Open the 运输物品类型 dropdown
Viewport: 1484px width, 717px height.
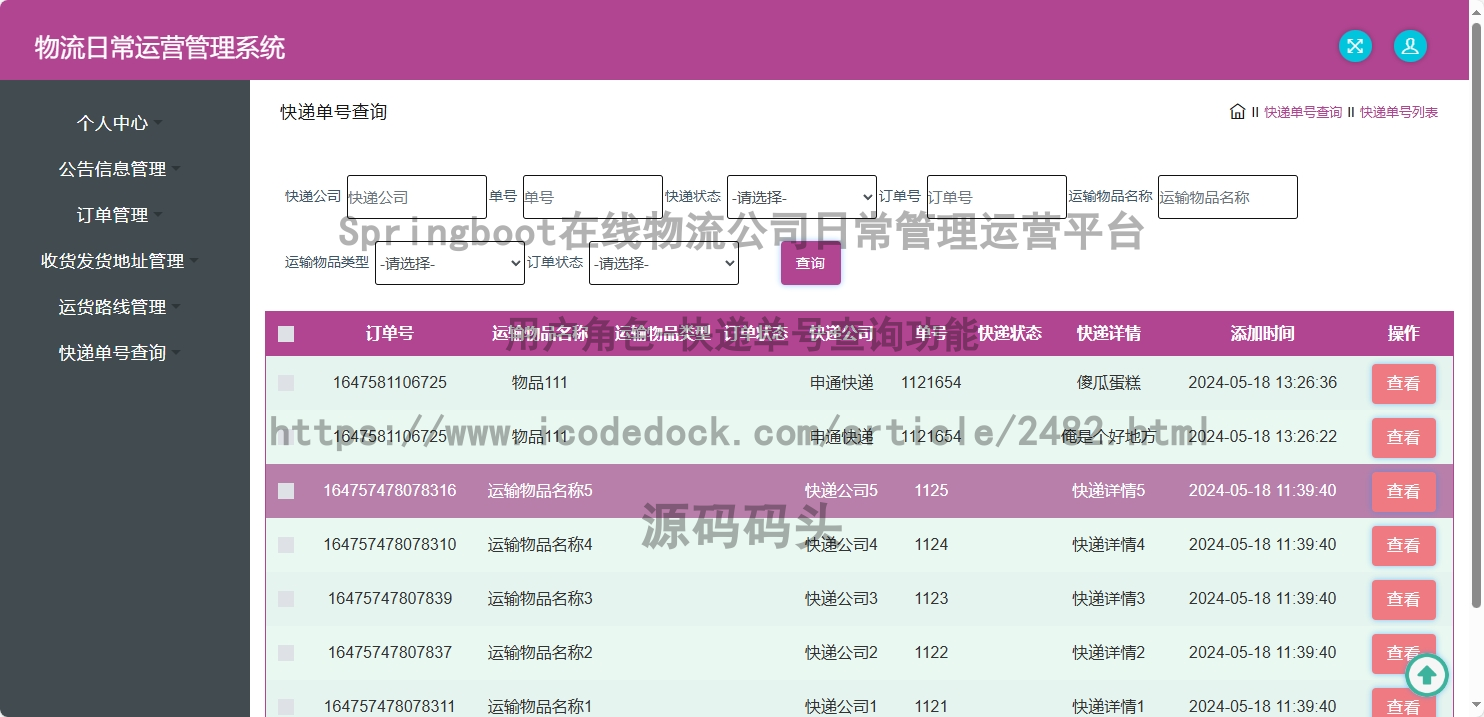tap(450, 263)
